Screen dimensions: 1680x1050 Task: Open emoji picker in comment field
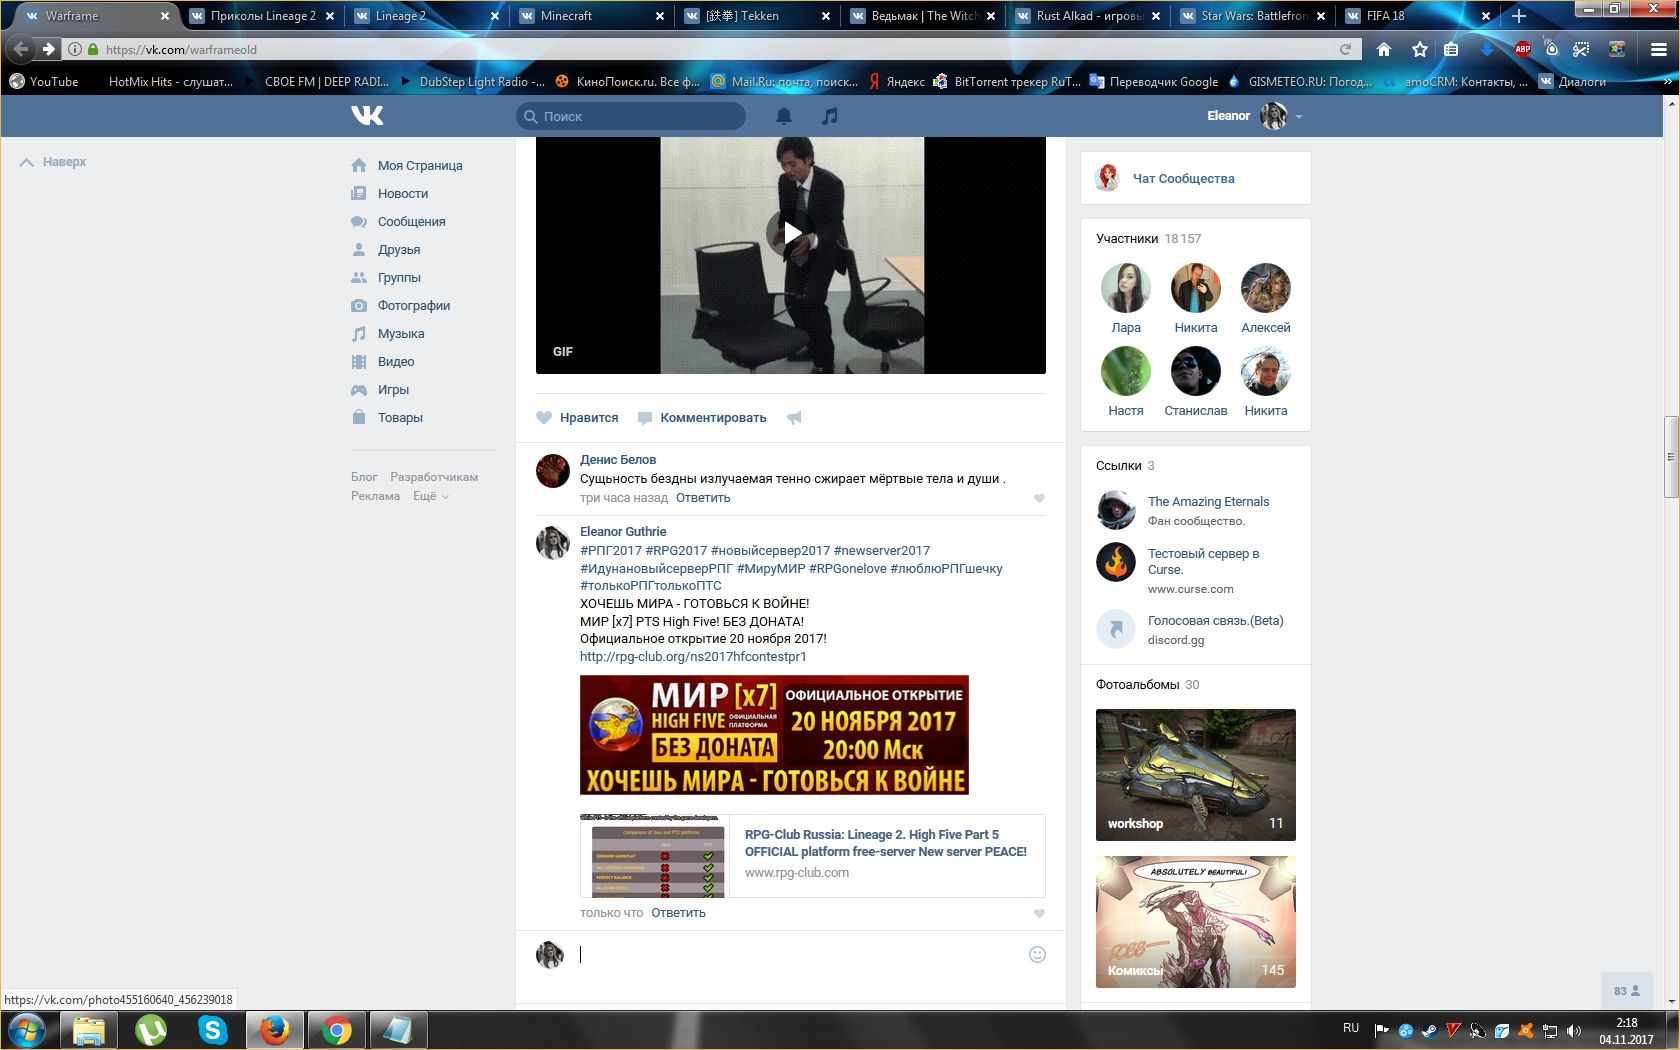[x=1037, y=954]
